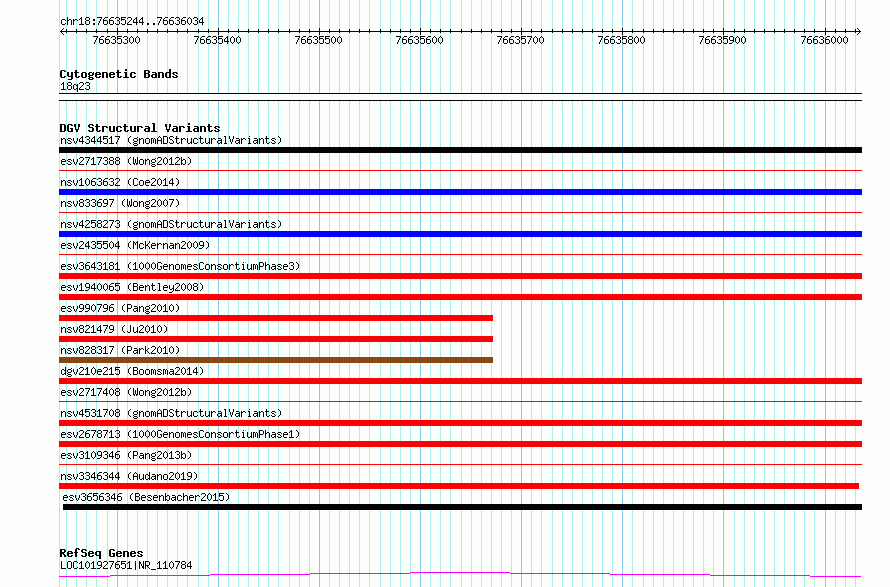This screenshot has height=587, width=890.
Task: Open variant nsv821479 (Ju2010)
Action: tap(114, 329)
